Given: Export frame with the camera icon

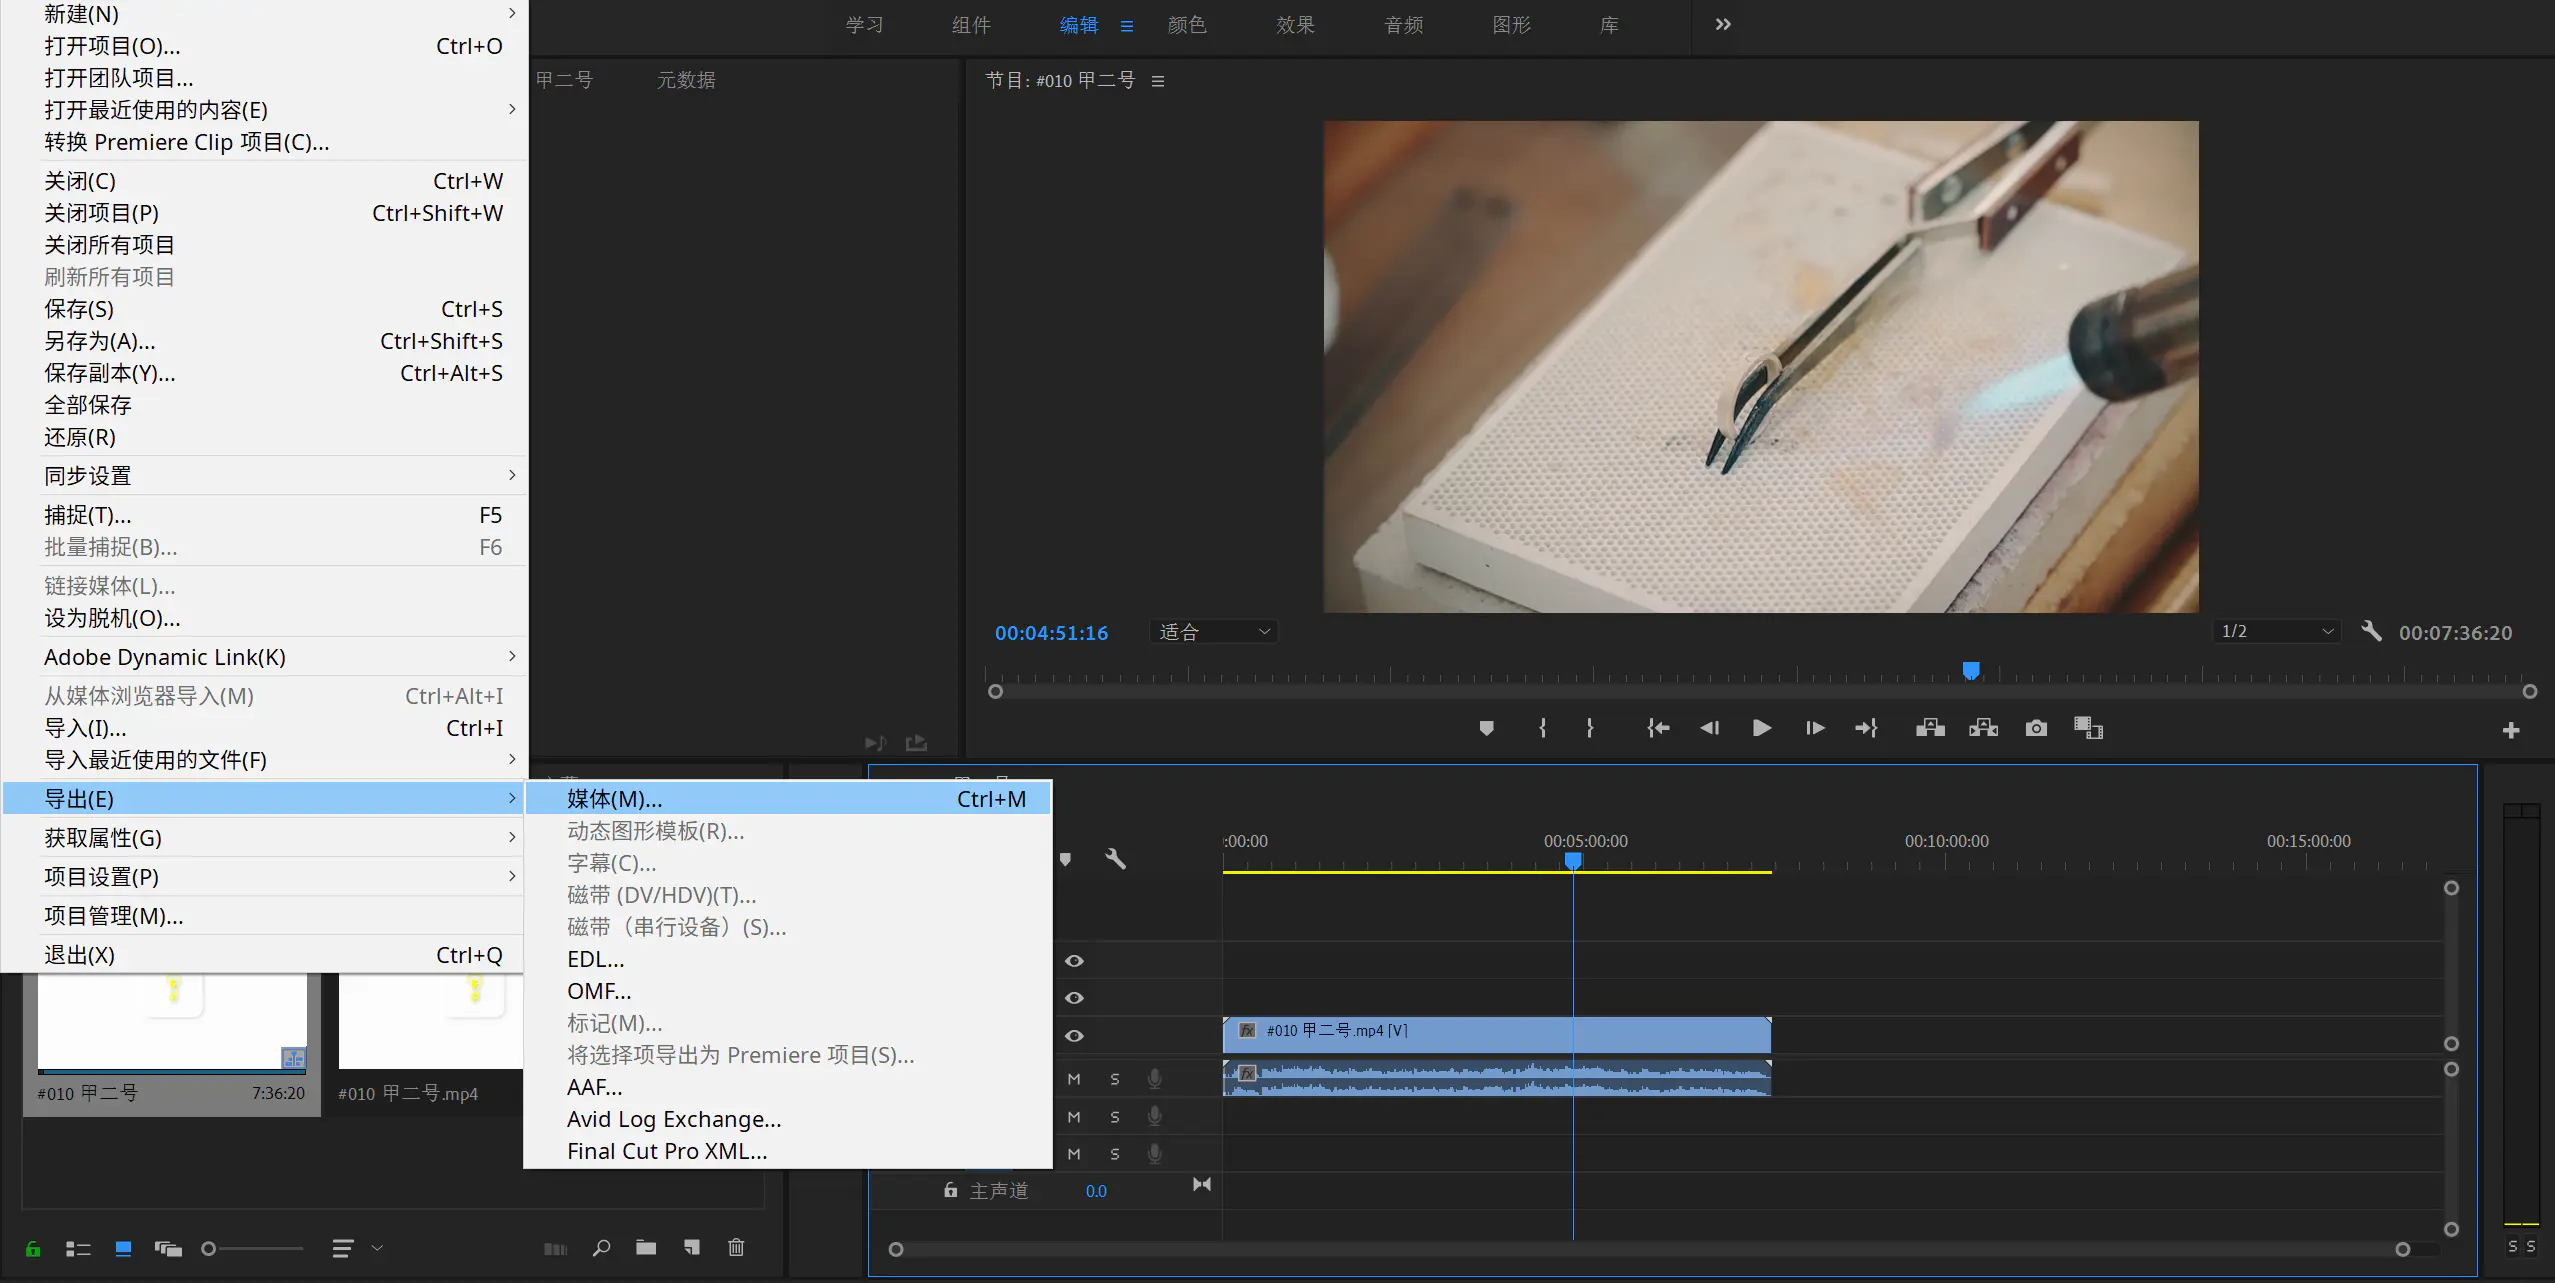Looking at the screenshot, I should (x=2036, y=728).
